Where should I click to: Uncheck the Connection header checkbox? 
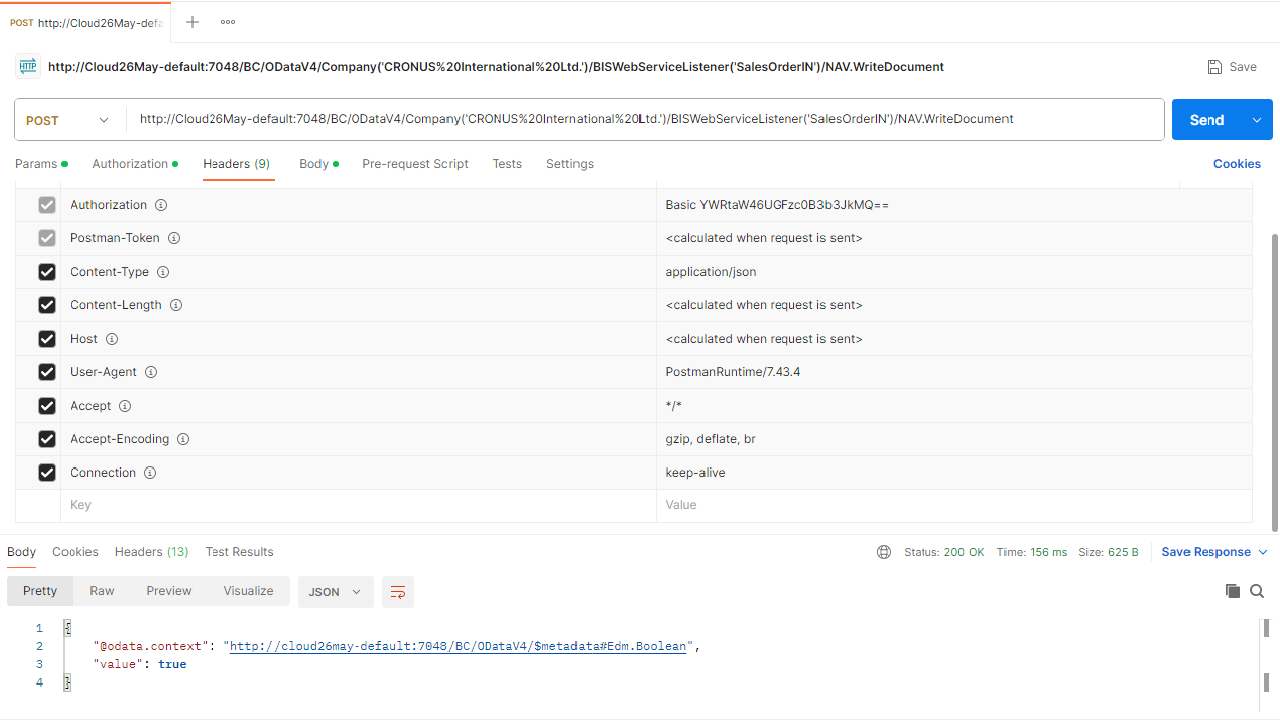pos(47,473)
